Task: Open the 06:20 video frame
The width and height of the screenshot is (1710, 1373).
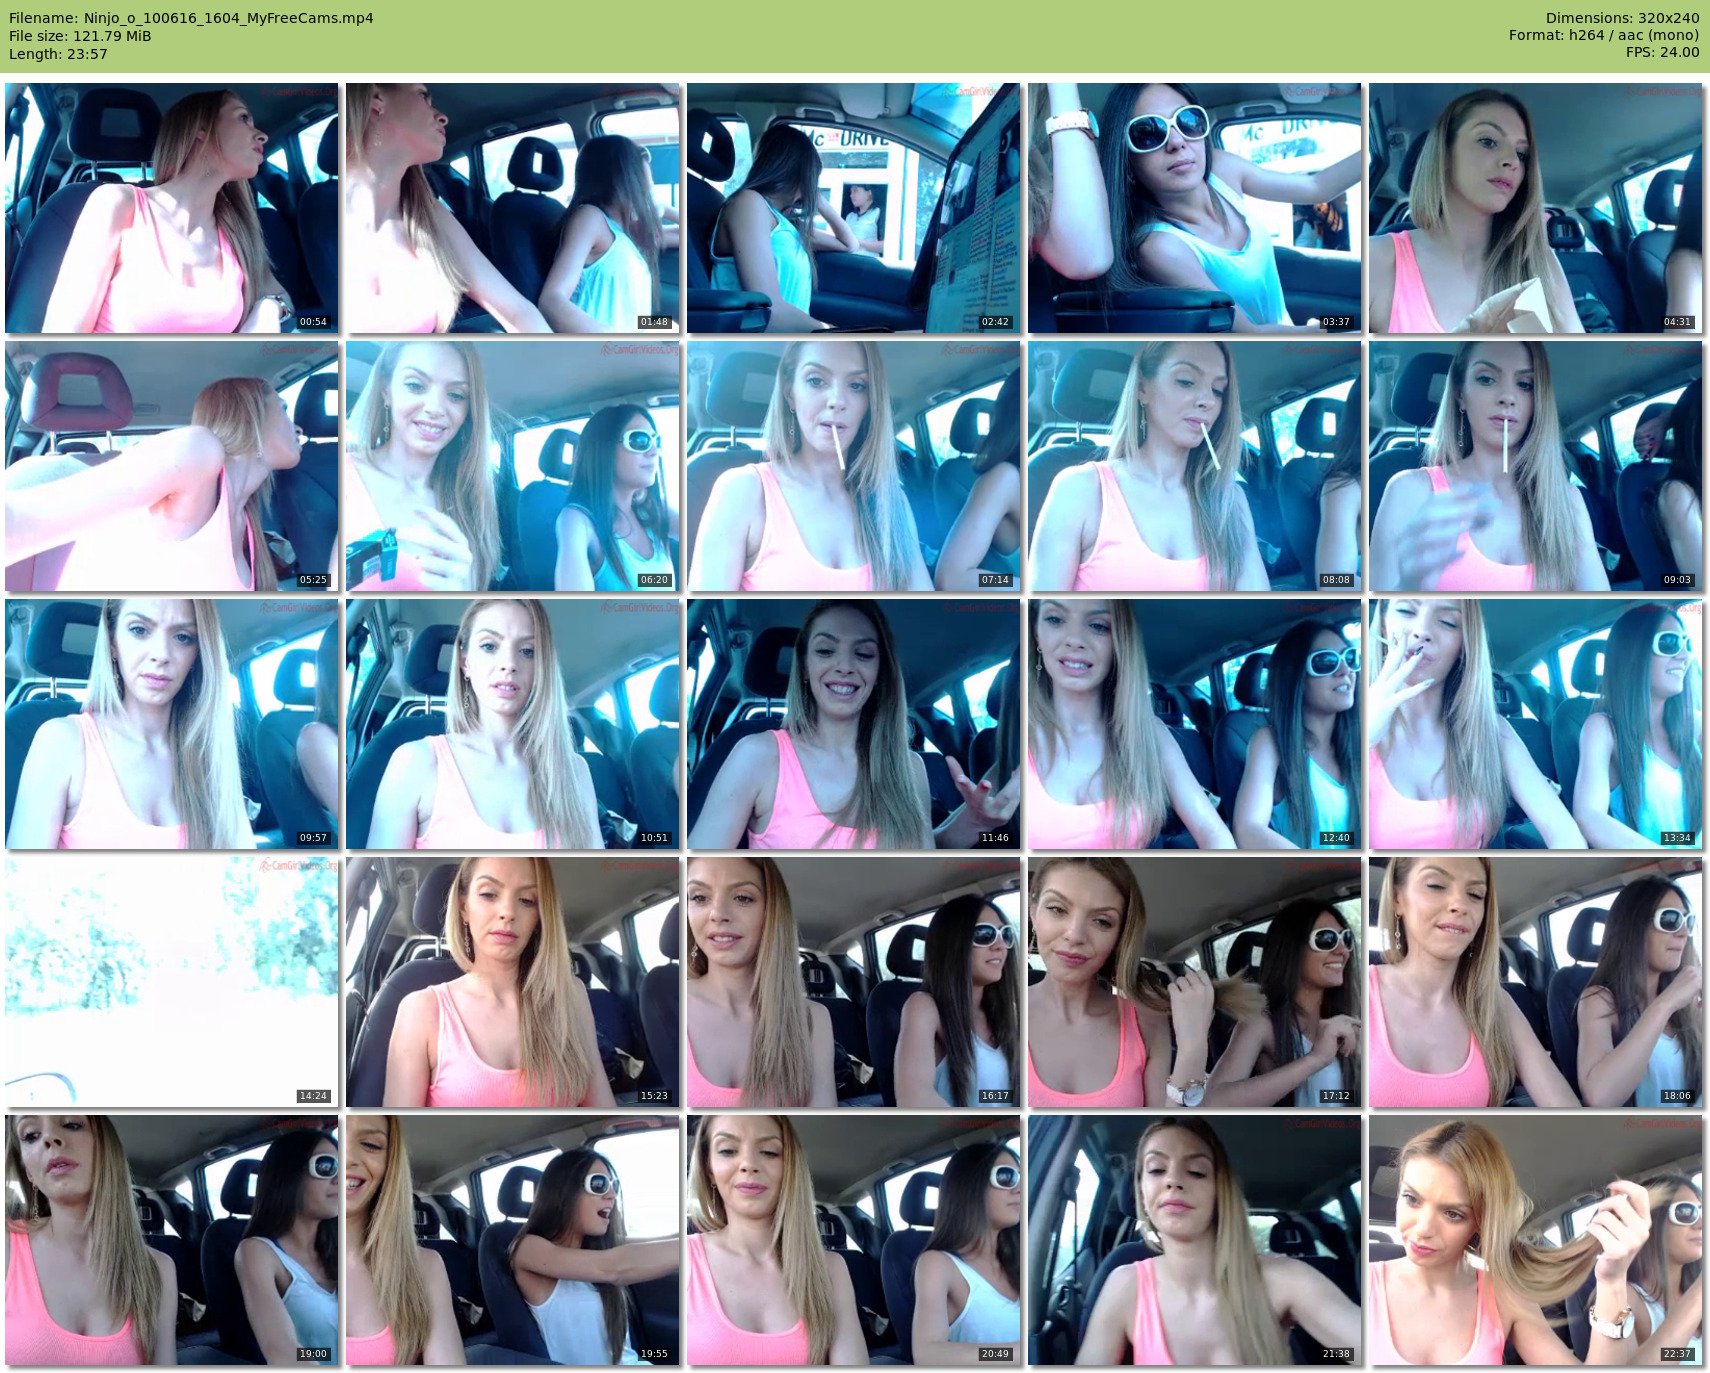Action: coord(512,466)
